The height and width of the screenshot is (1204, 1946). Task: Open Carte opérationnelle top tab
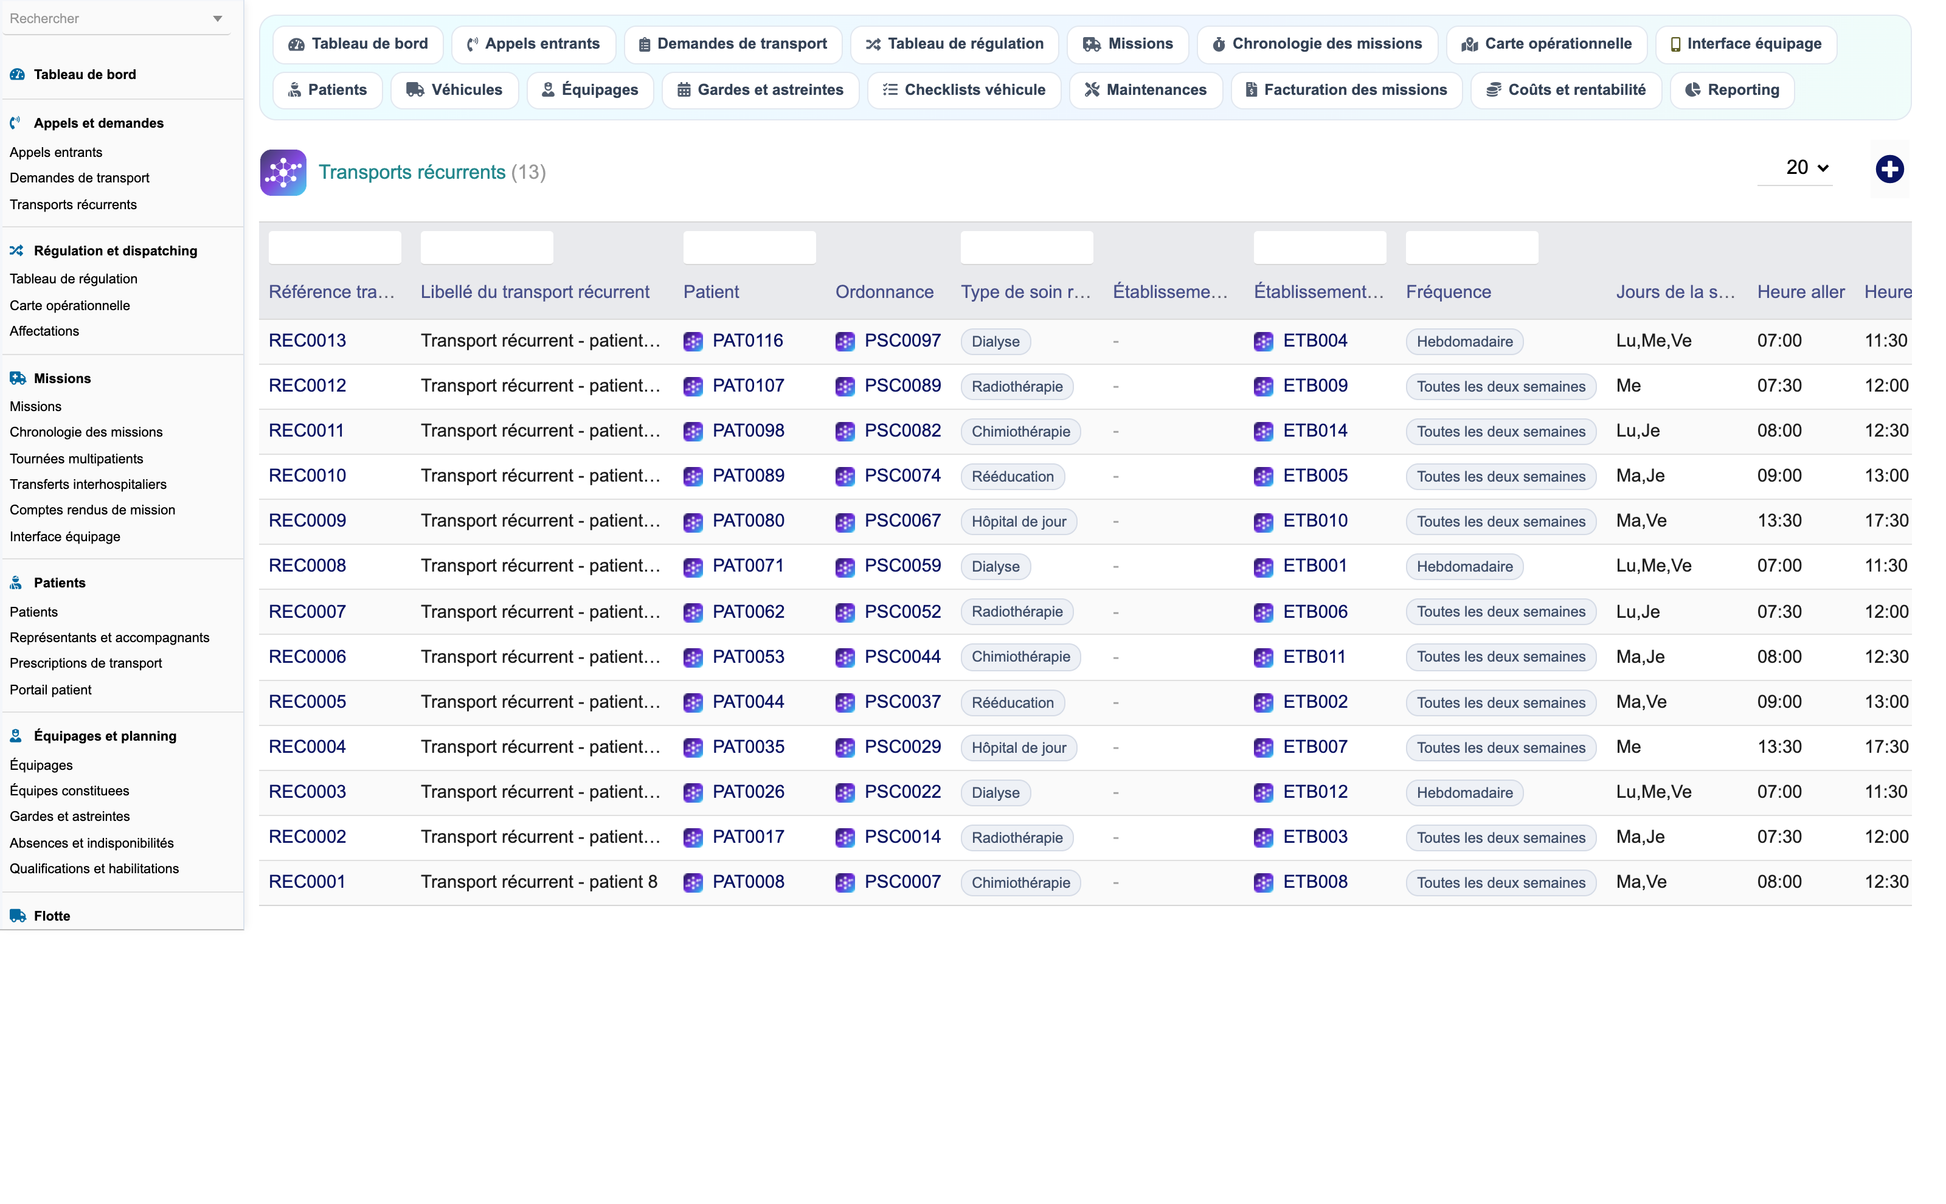click(x=1547, y=44)
